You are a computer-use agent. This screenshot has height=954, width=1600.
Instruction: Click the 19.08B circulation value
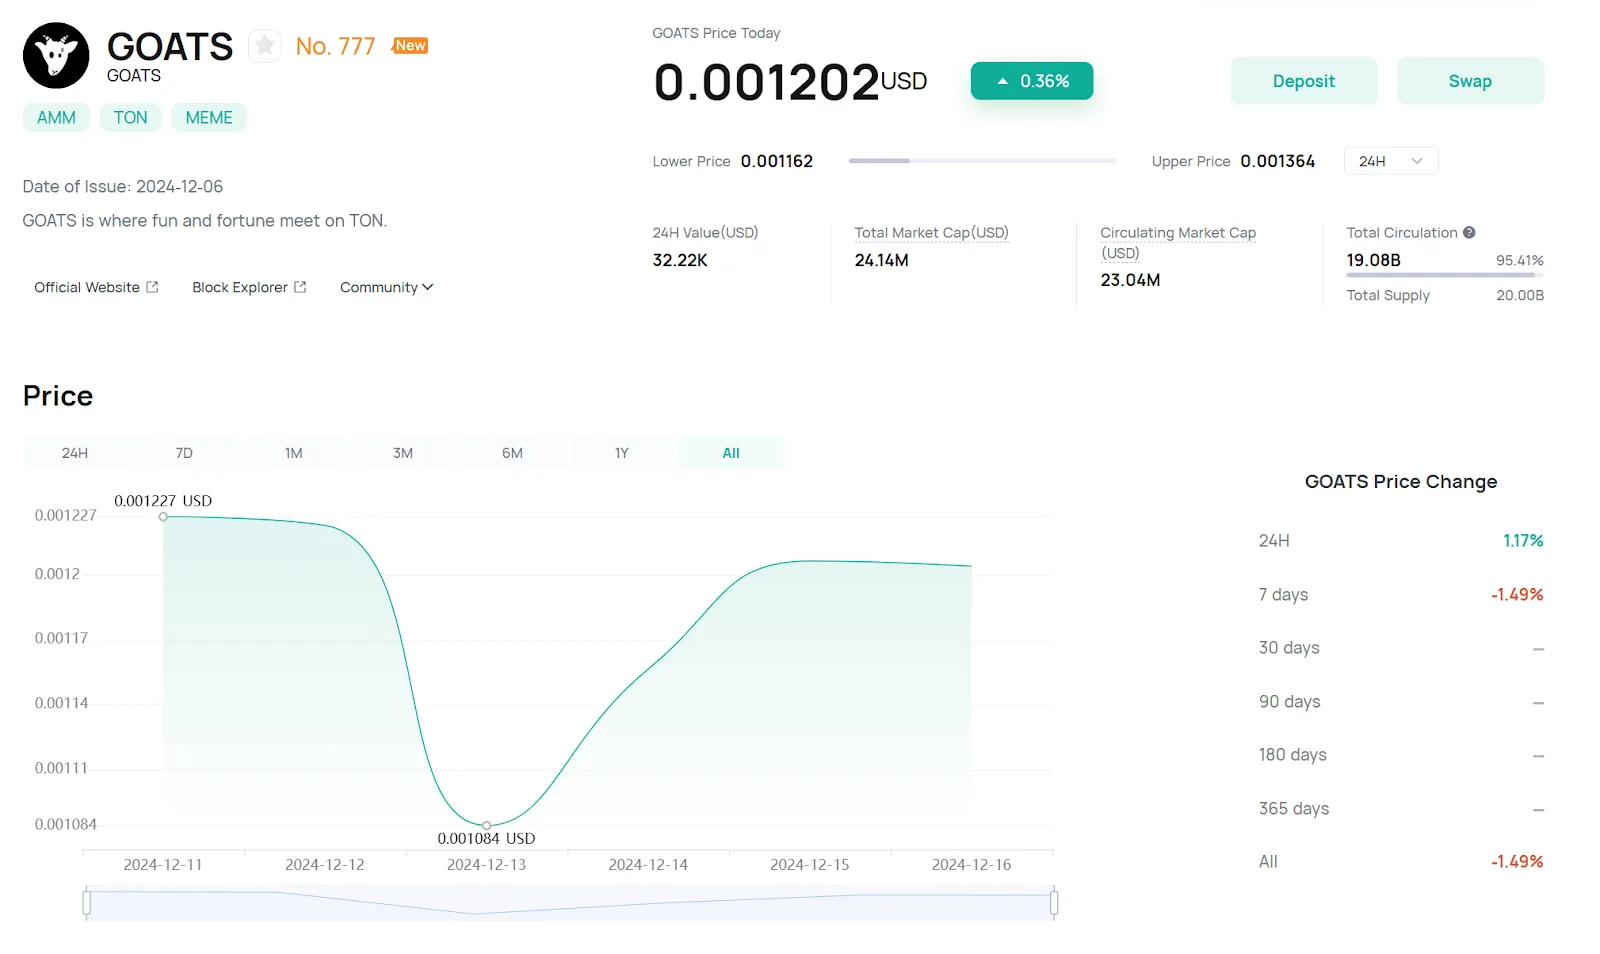tap(1373, 260)
